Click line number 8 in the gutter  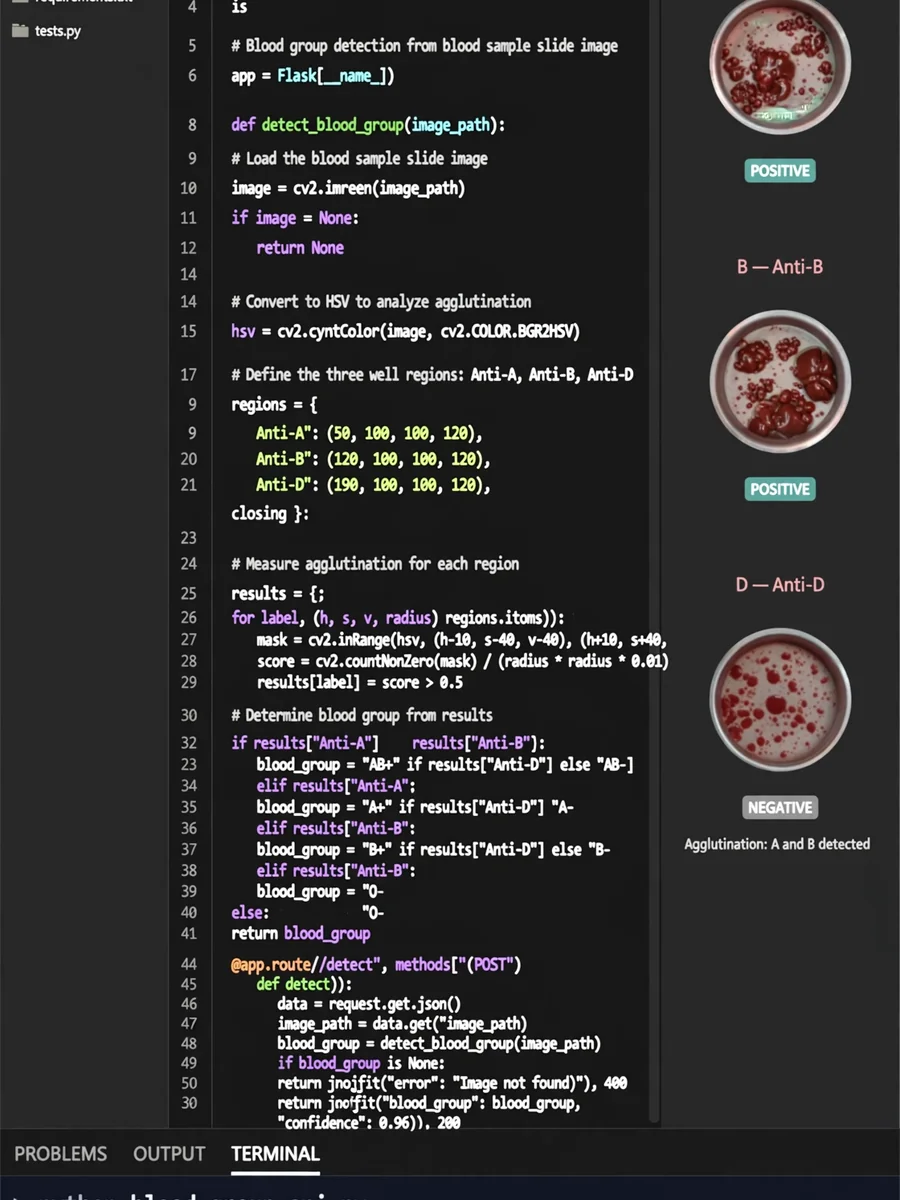coord(191,126)
